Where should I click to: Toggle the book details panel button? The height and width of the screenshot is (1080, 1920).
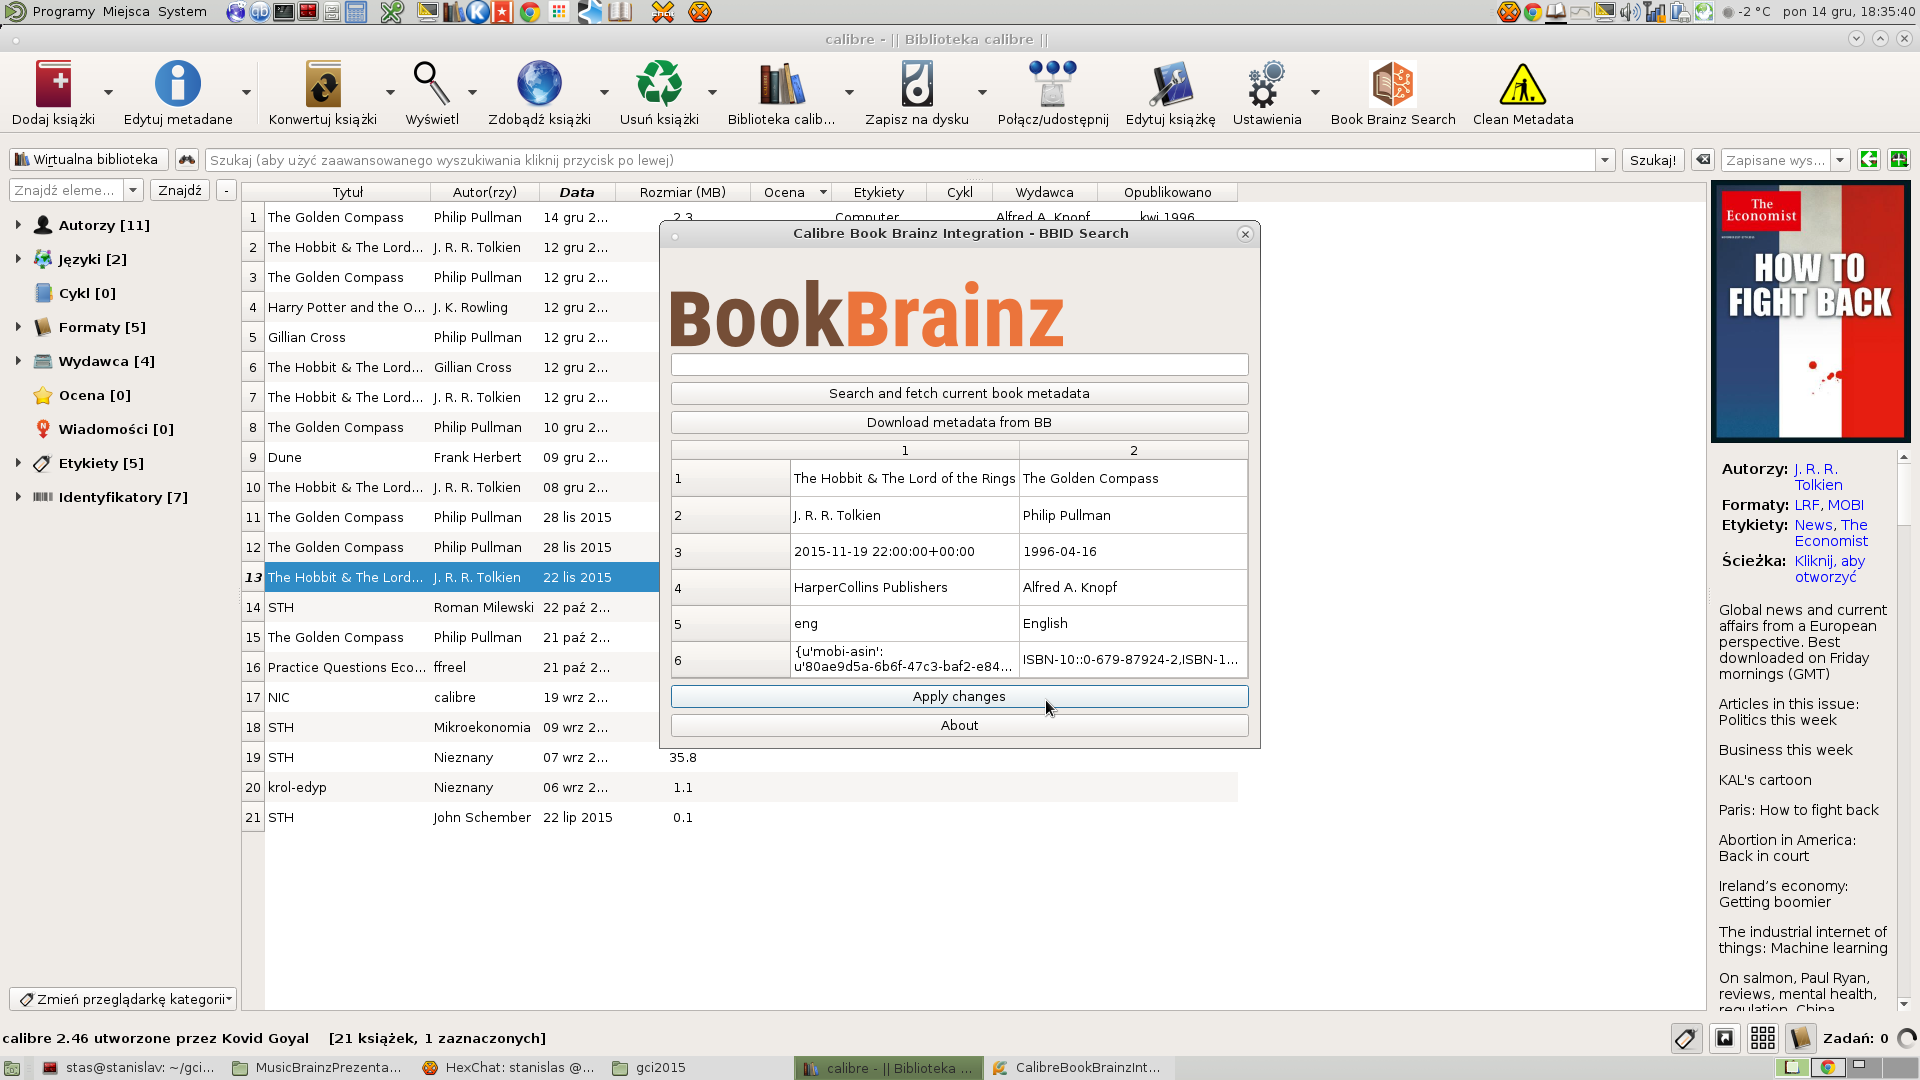1801,1039
